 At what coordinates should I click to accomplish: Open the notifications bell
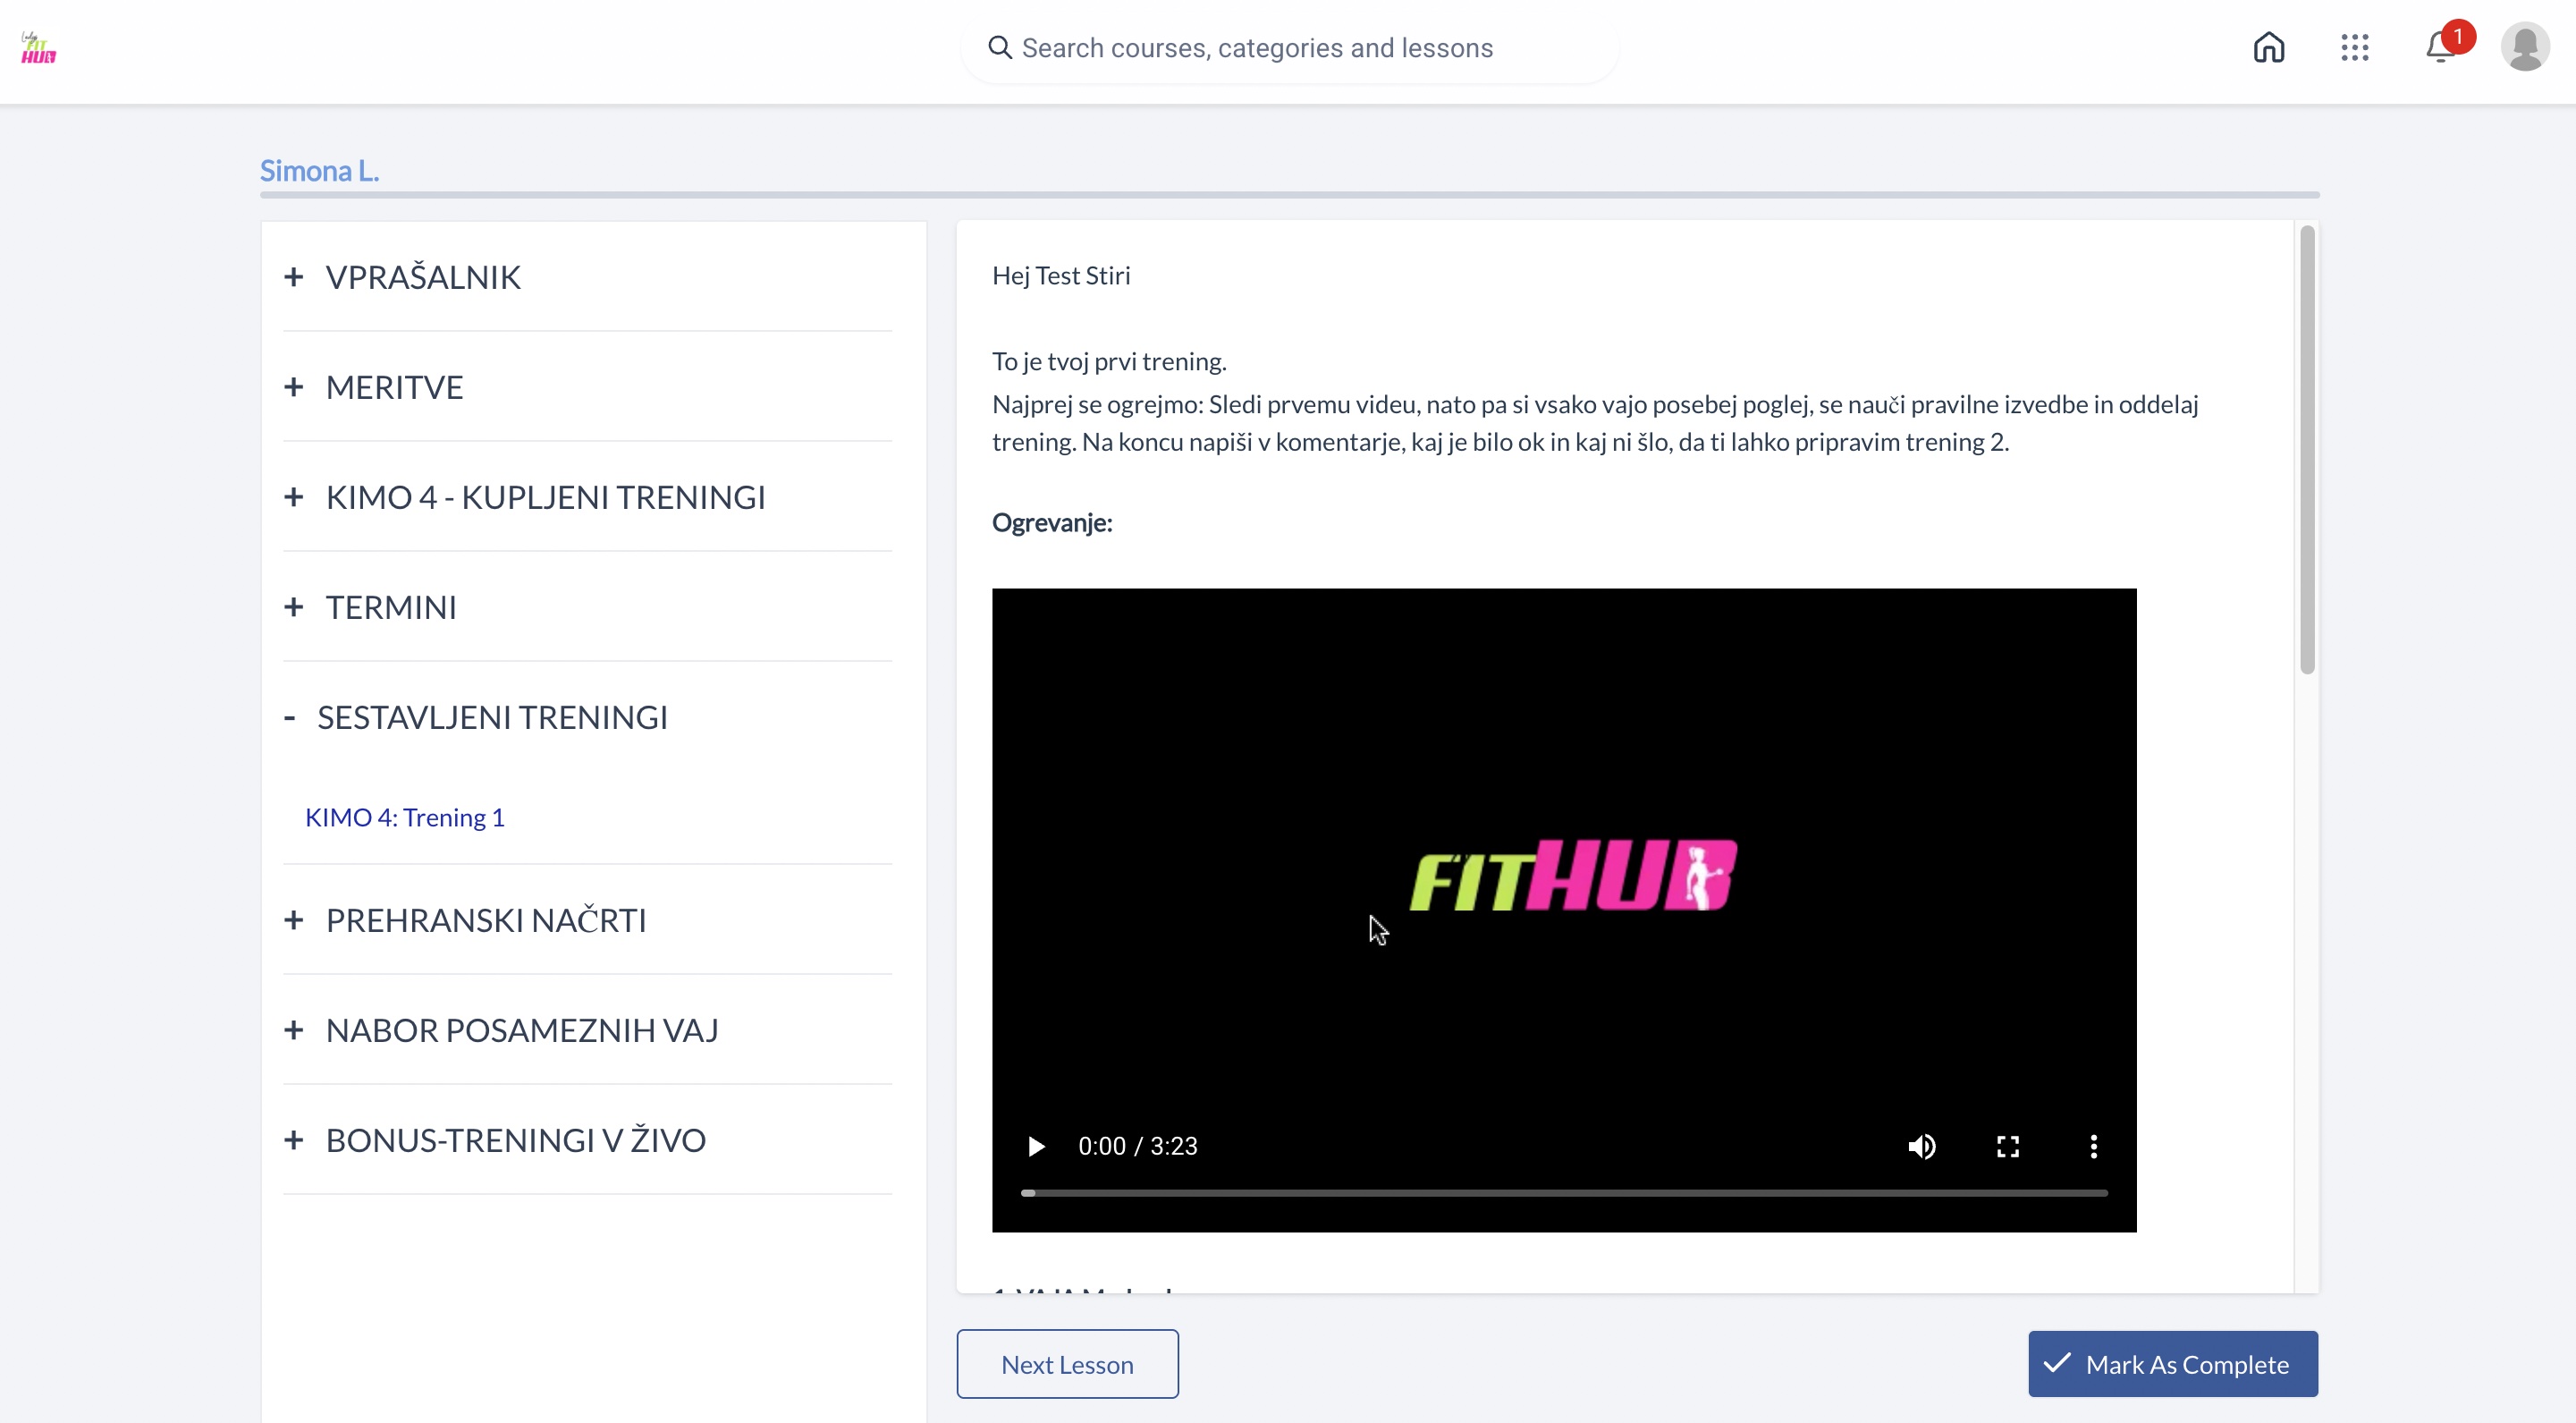click(2441, 47)
